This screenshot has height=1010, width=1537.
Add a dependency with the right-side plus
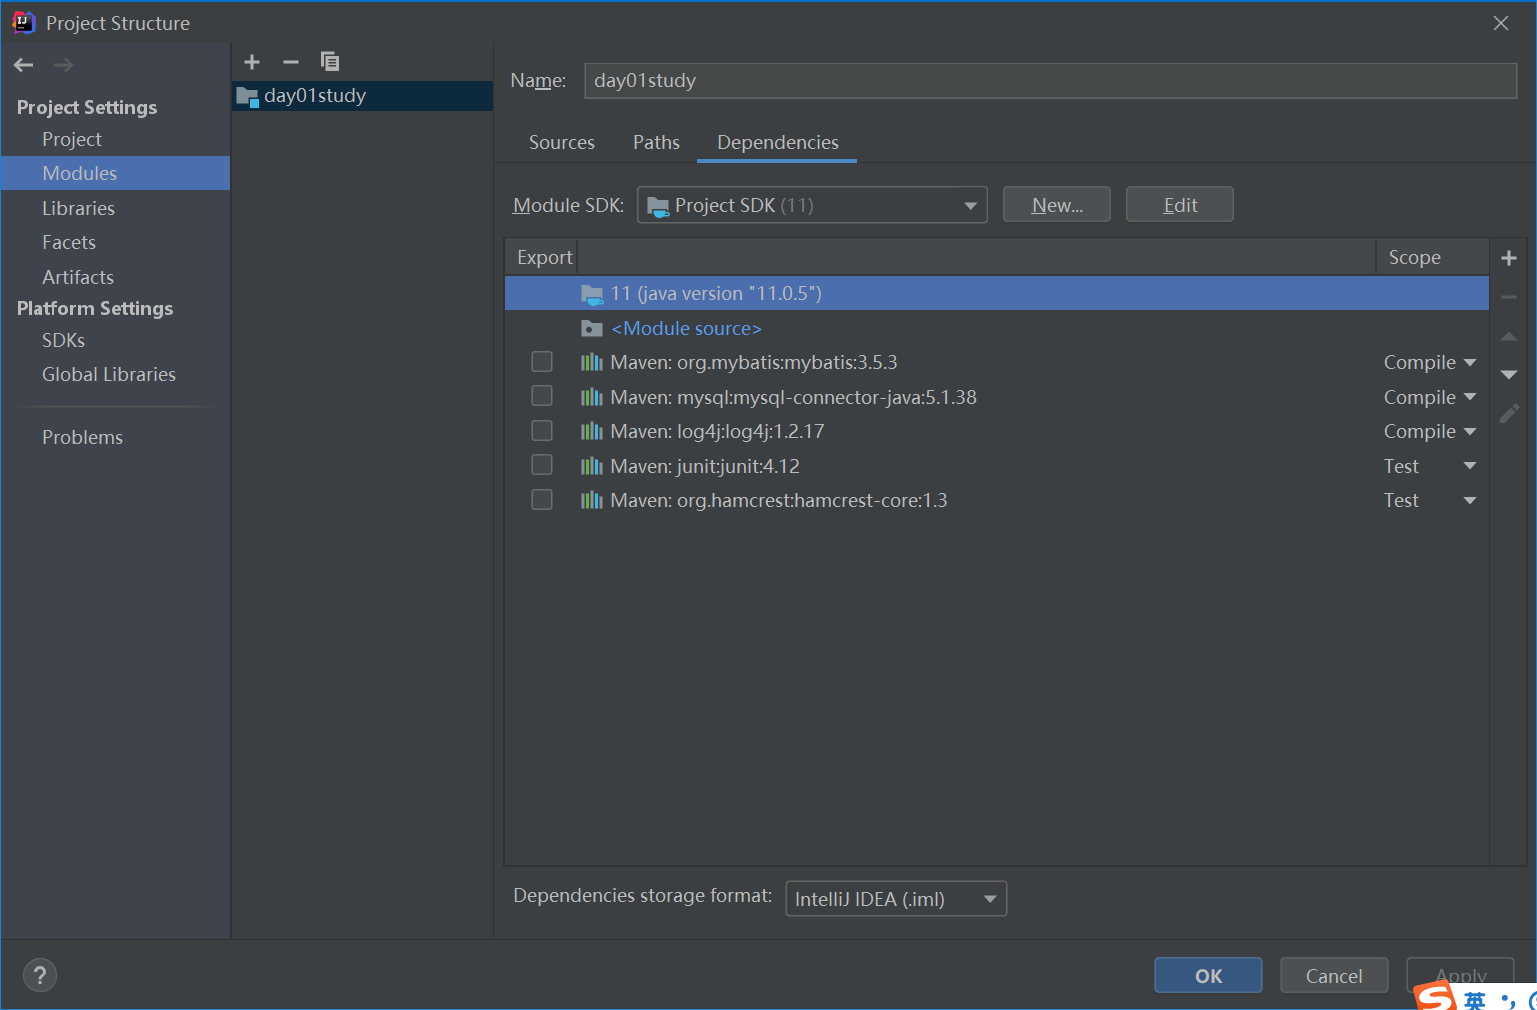pyautogui.click(x=1509, y=258)
